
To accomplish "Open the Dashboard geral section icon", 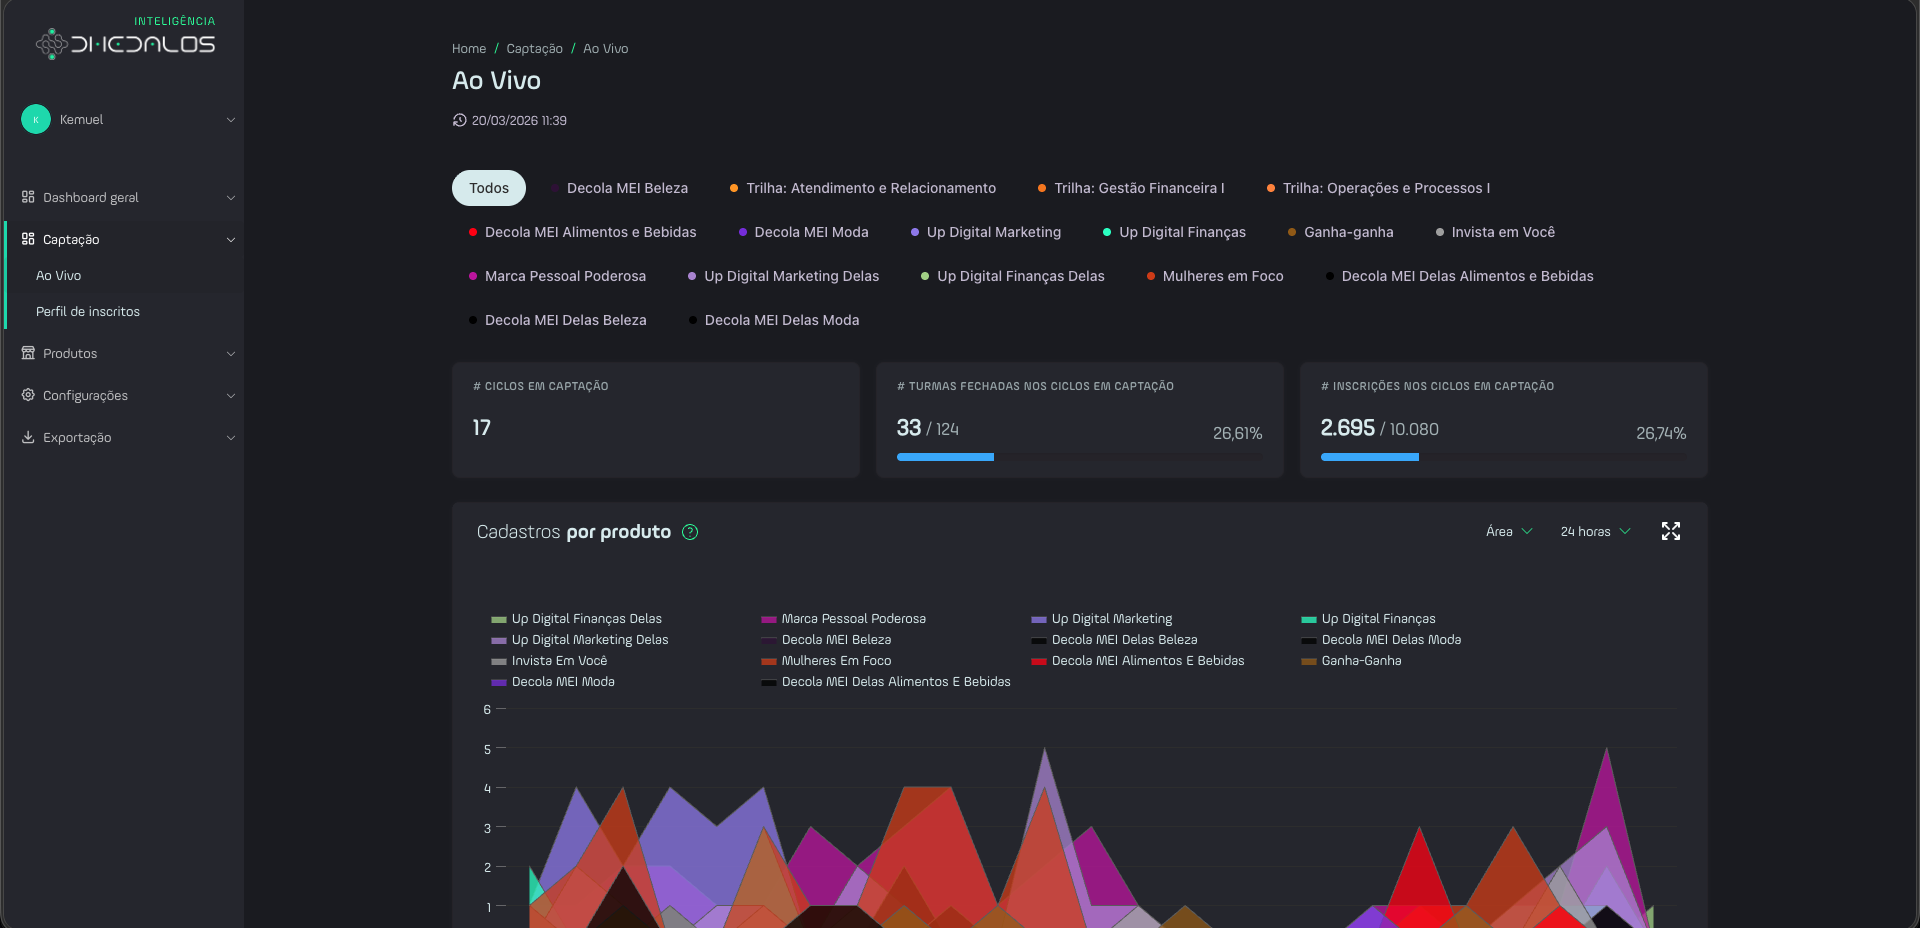I will [27, 197].
